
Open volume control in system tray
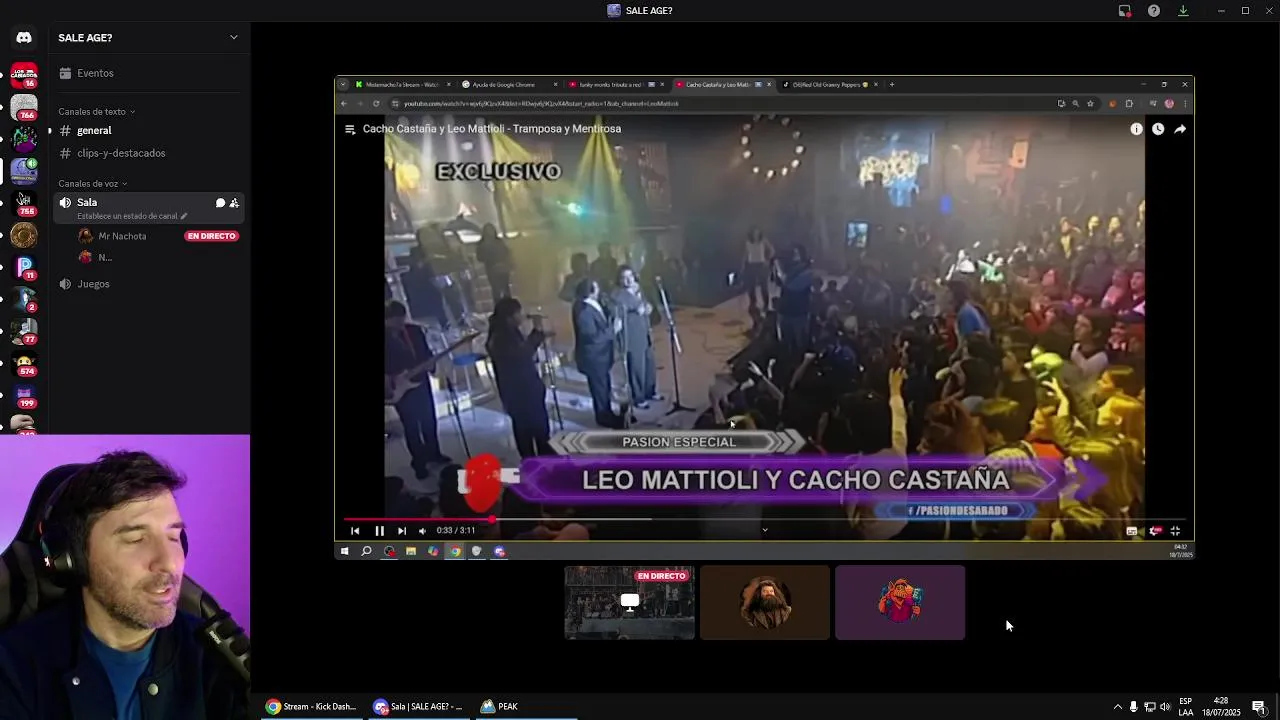tap(1165, 707)
